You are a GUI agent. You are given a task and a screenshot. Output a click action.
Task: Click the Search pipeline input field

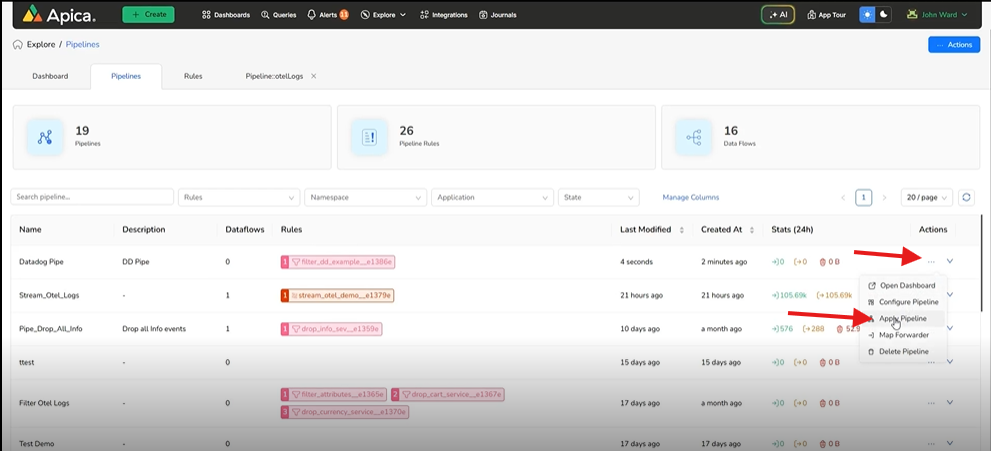pyautogui.click(x=92, y=198)
